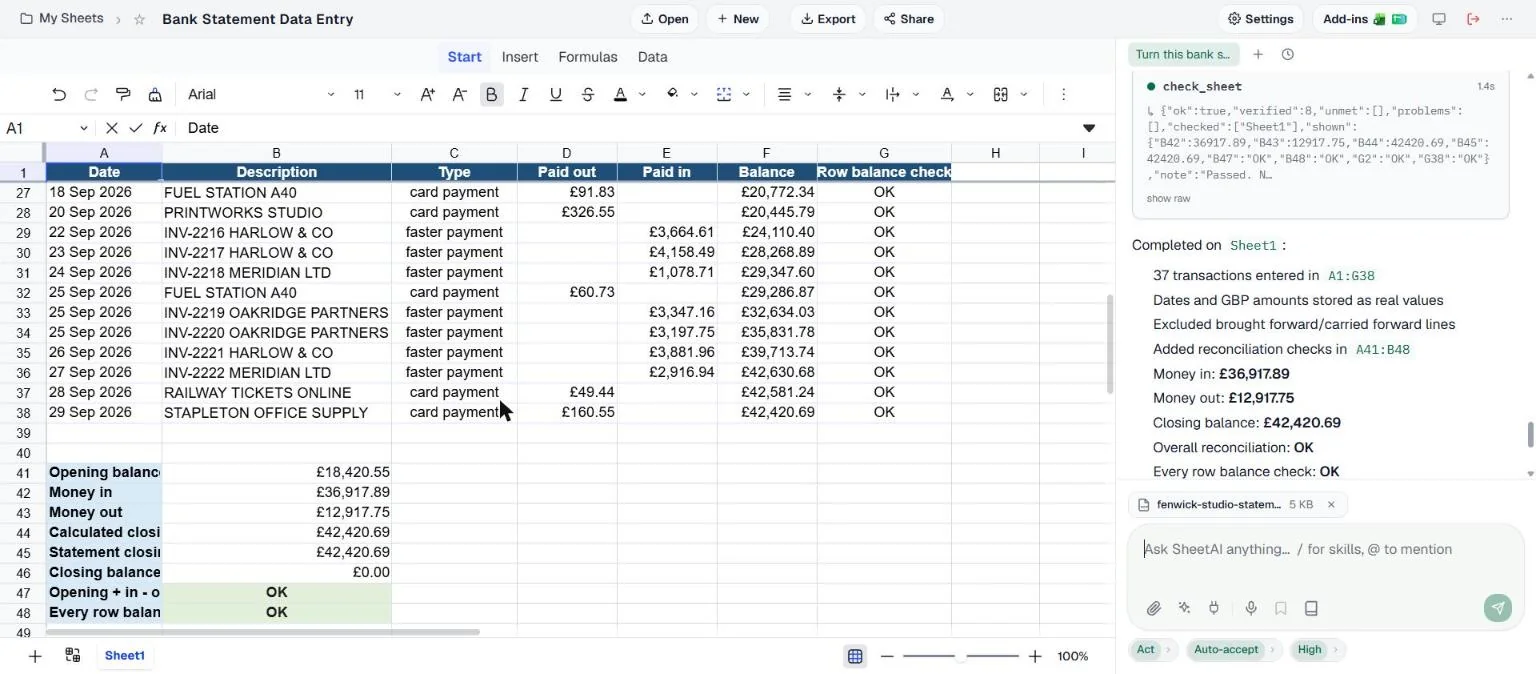Image resolution: width=1536 pixels, height=674 pixels.
Task: Switch to the Insert tab
Action: 520,57
